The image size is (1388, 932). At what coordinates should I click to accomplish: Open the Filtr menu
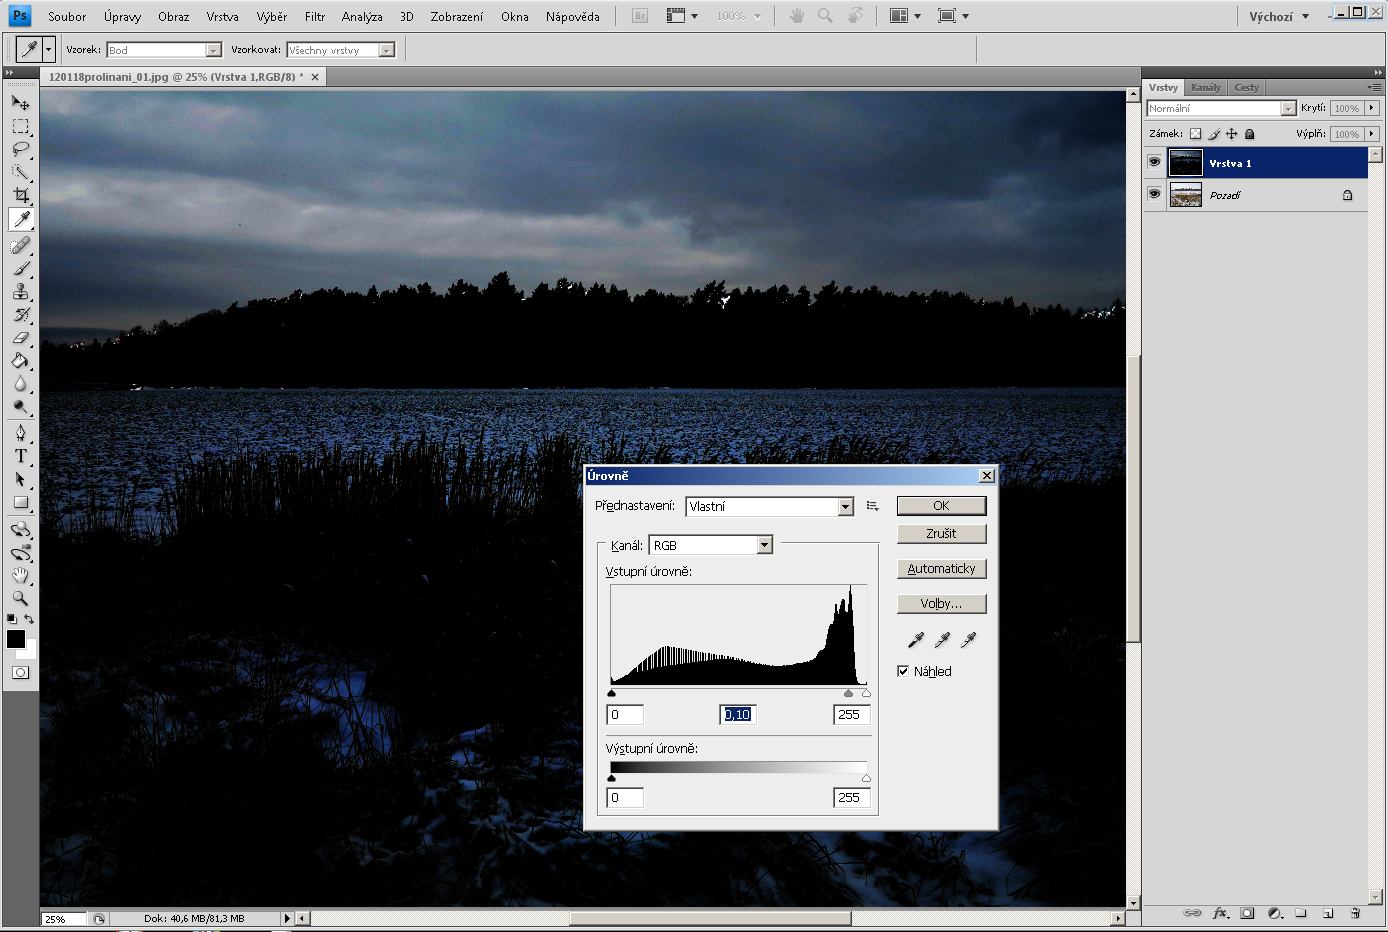[314, 17]
